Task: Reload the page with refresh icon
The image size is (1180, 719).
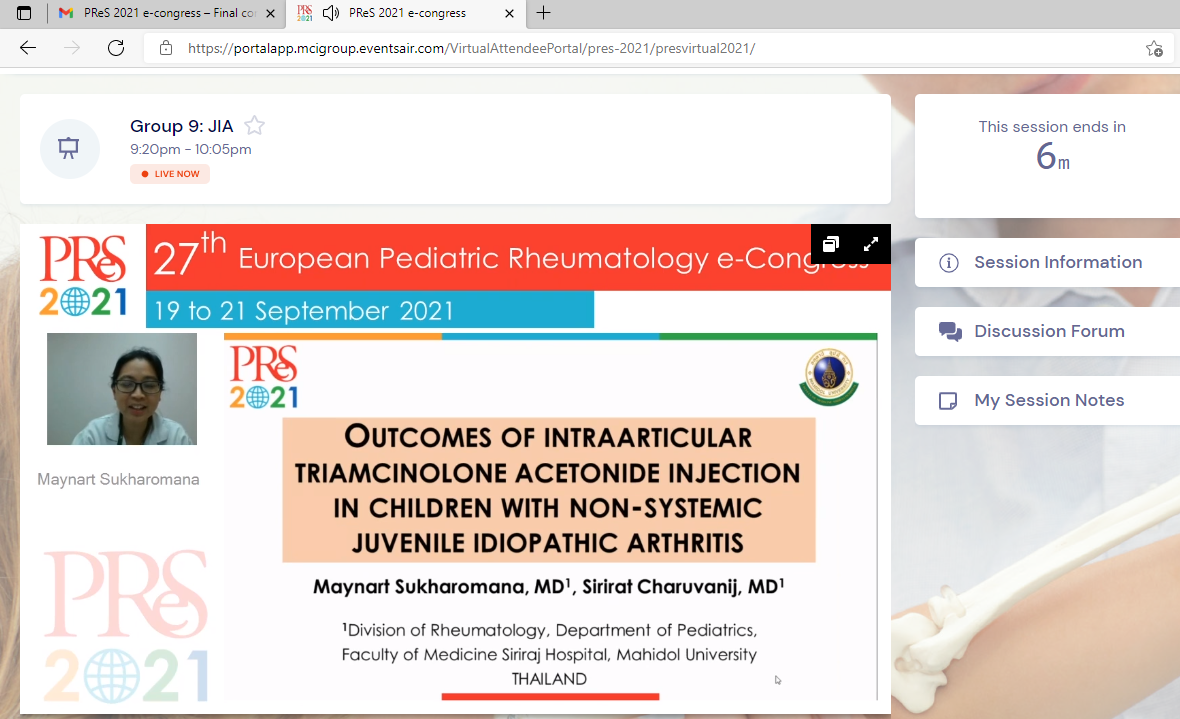Action: pyautogui.click(x=116, y=48)
